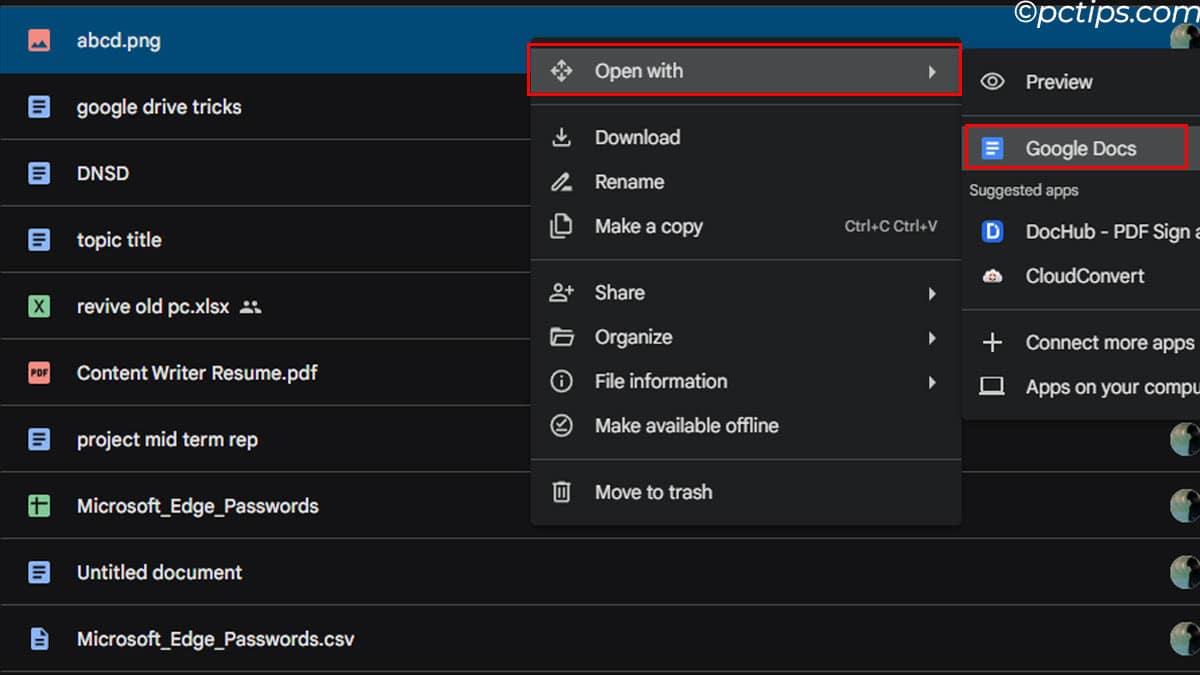Viewport: 1200px width, 675px height.
Task: Click the Download arrow icon in the menu
Action: tap(562, 138)
